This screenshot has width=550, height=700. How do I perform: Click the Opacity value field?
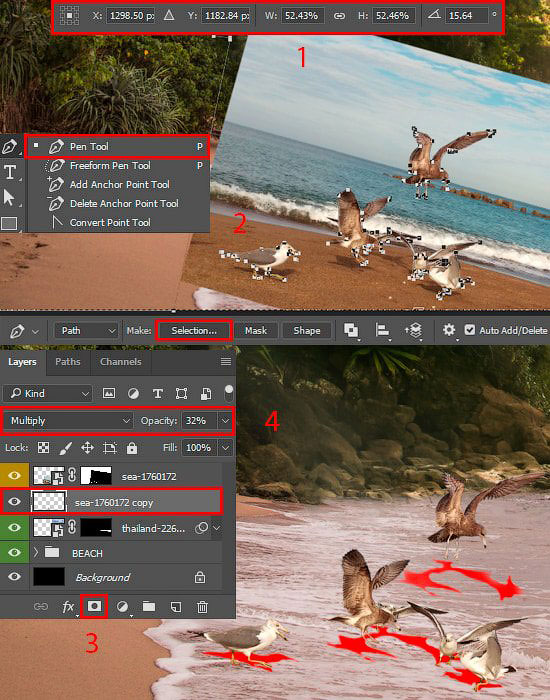coord(199,421)
